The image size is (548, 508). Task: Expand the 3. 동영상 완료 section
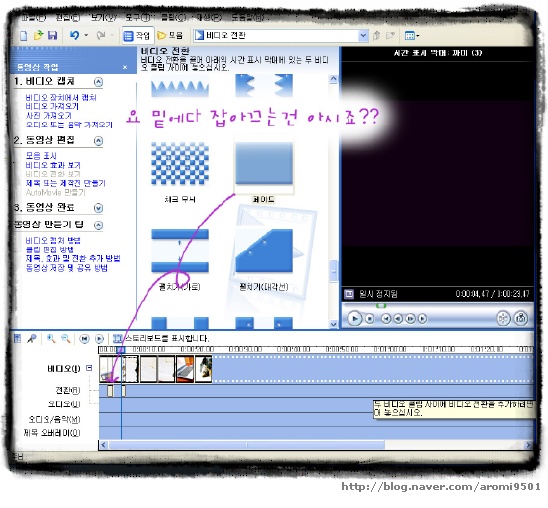point(99,208)
